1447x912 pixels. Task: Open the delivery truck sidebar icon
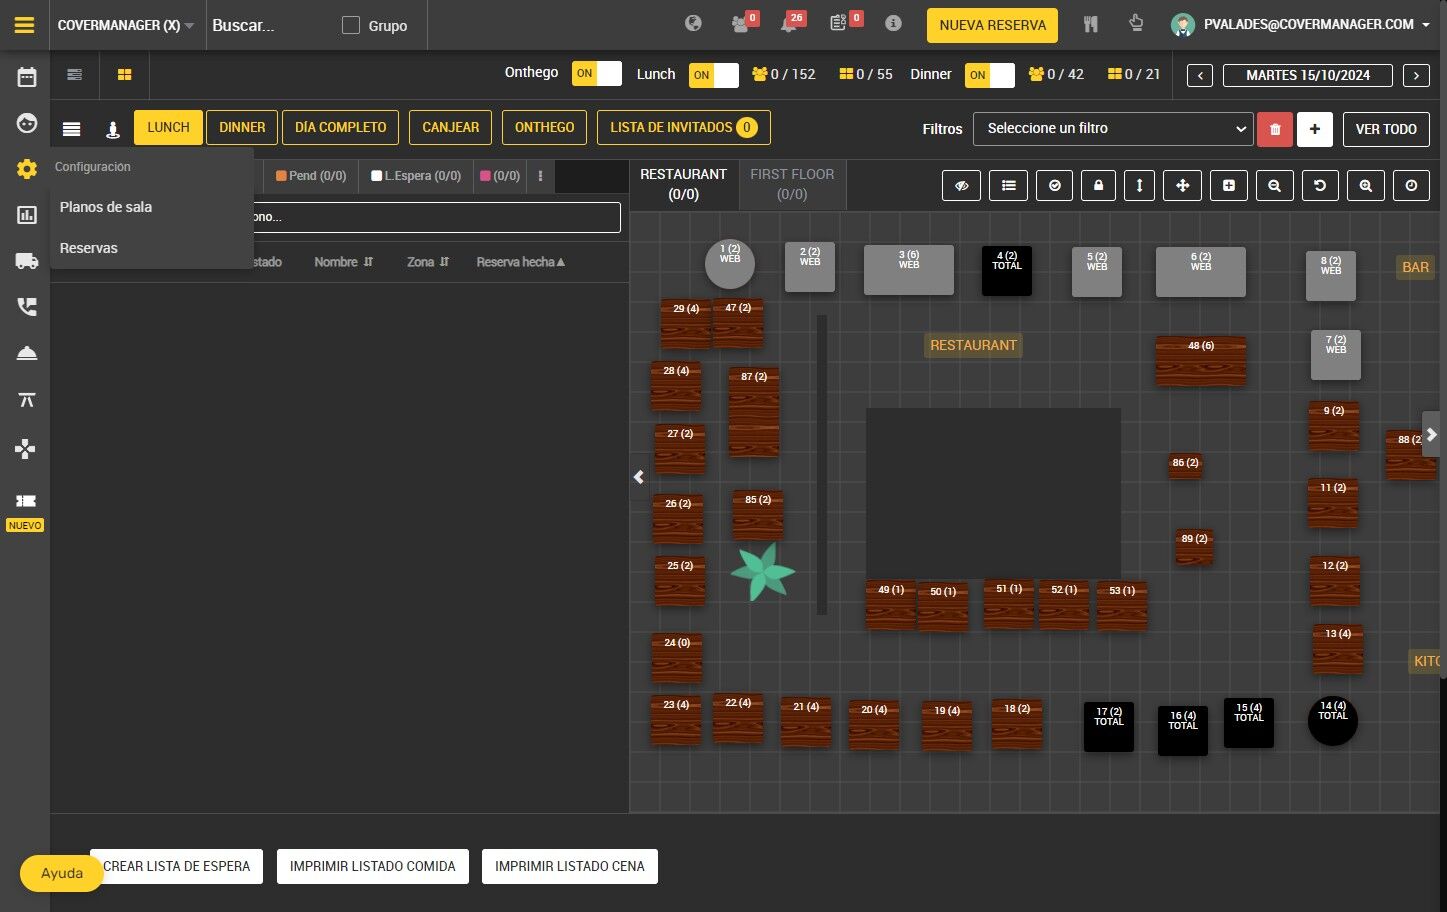pyautogui.click(x=27, y=261)
